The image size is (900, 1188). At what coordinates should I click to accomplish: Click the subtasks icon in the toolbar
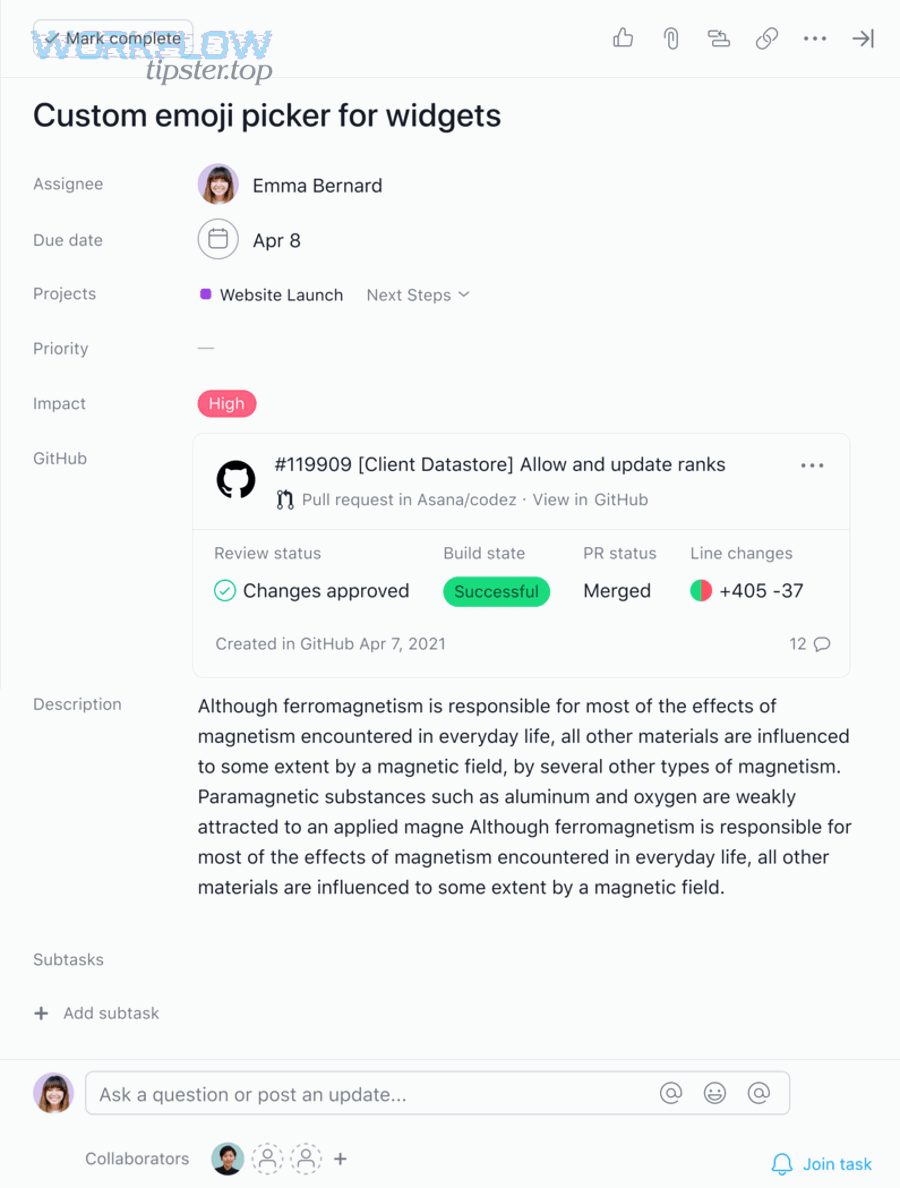[x=718, y=38]
